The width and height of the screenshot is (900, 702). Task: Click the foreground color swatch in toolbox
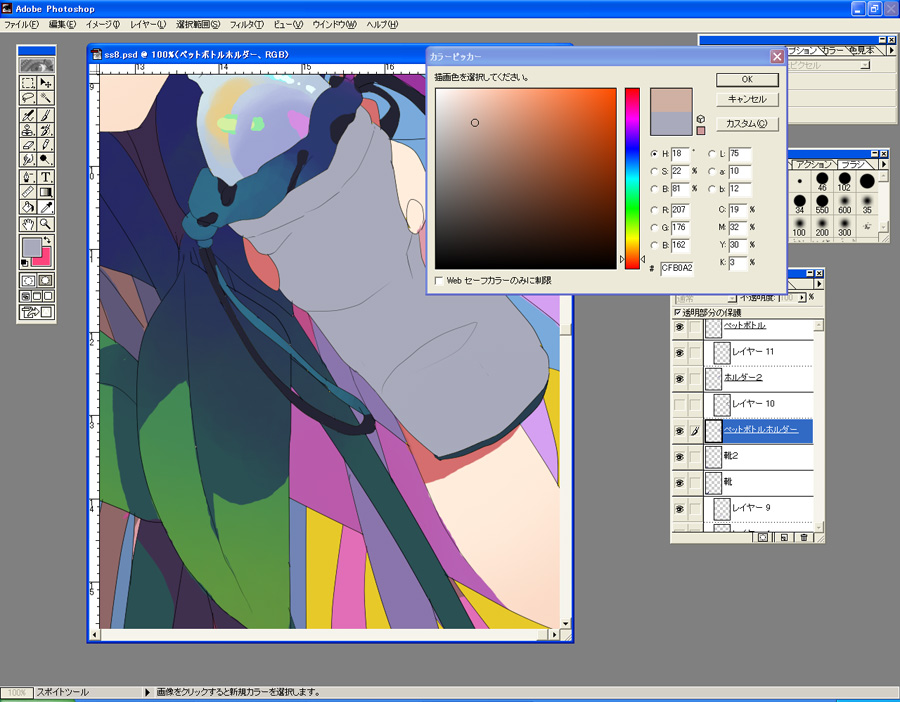31,247
